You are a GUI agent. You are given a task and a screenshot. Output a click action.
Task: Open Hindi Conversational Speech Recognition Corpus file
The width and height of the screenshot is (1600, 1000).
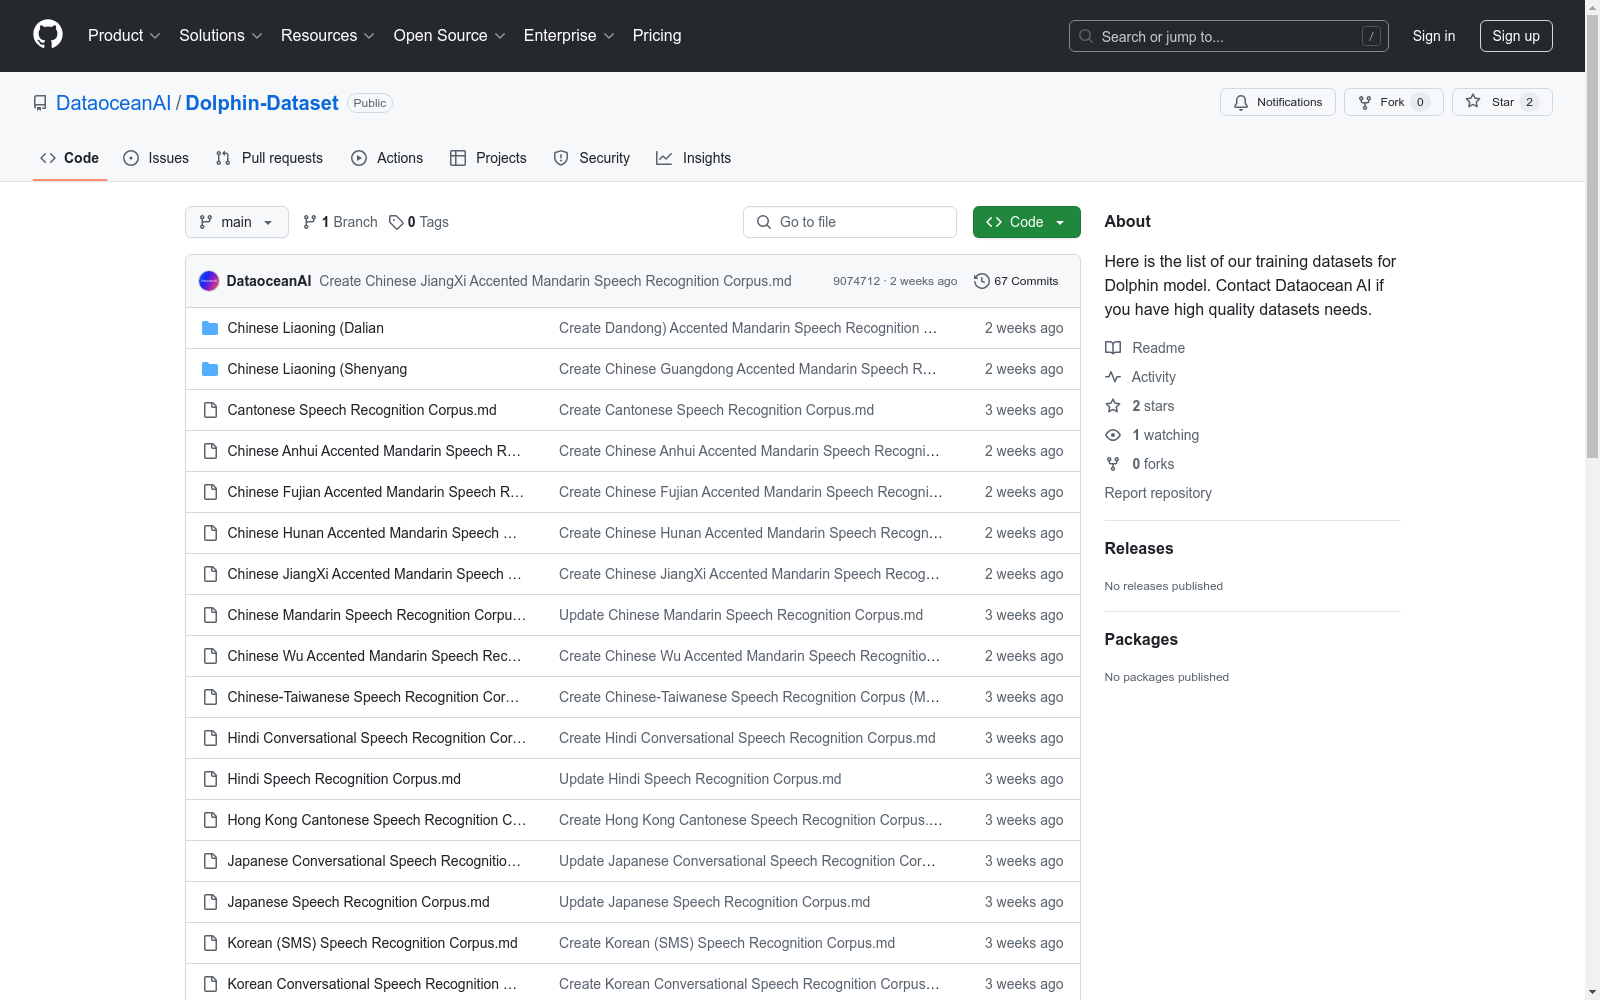coord(377,738)
